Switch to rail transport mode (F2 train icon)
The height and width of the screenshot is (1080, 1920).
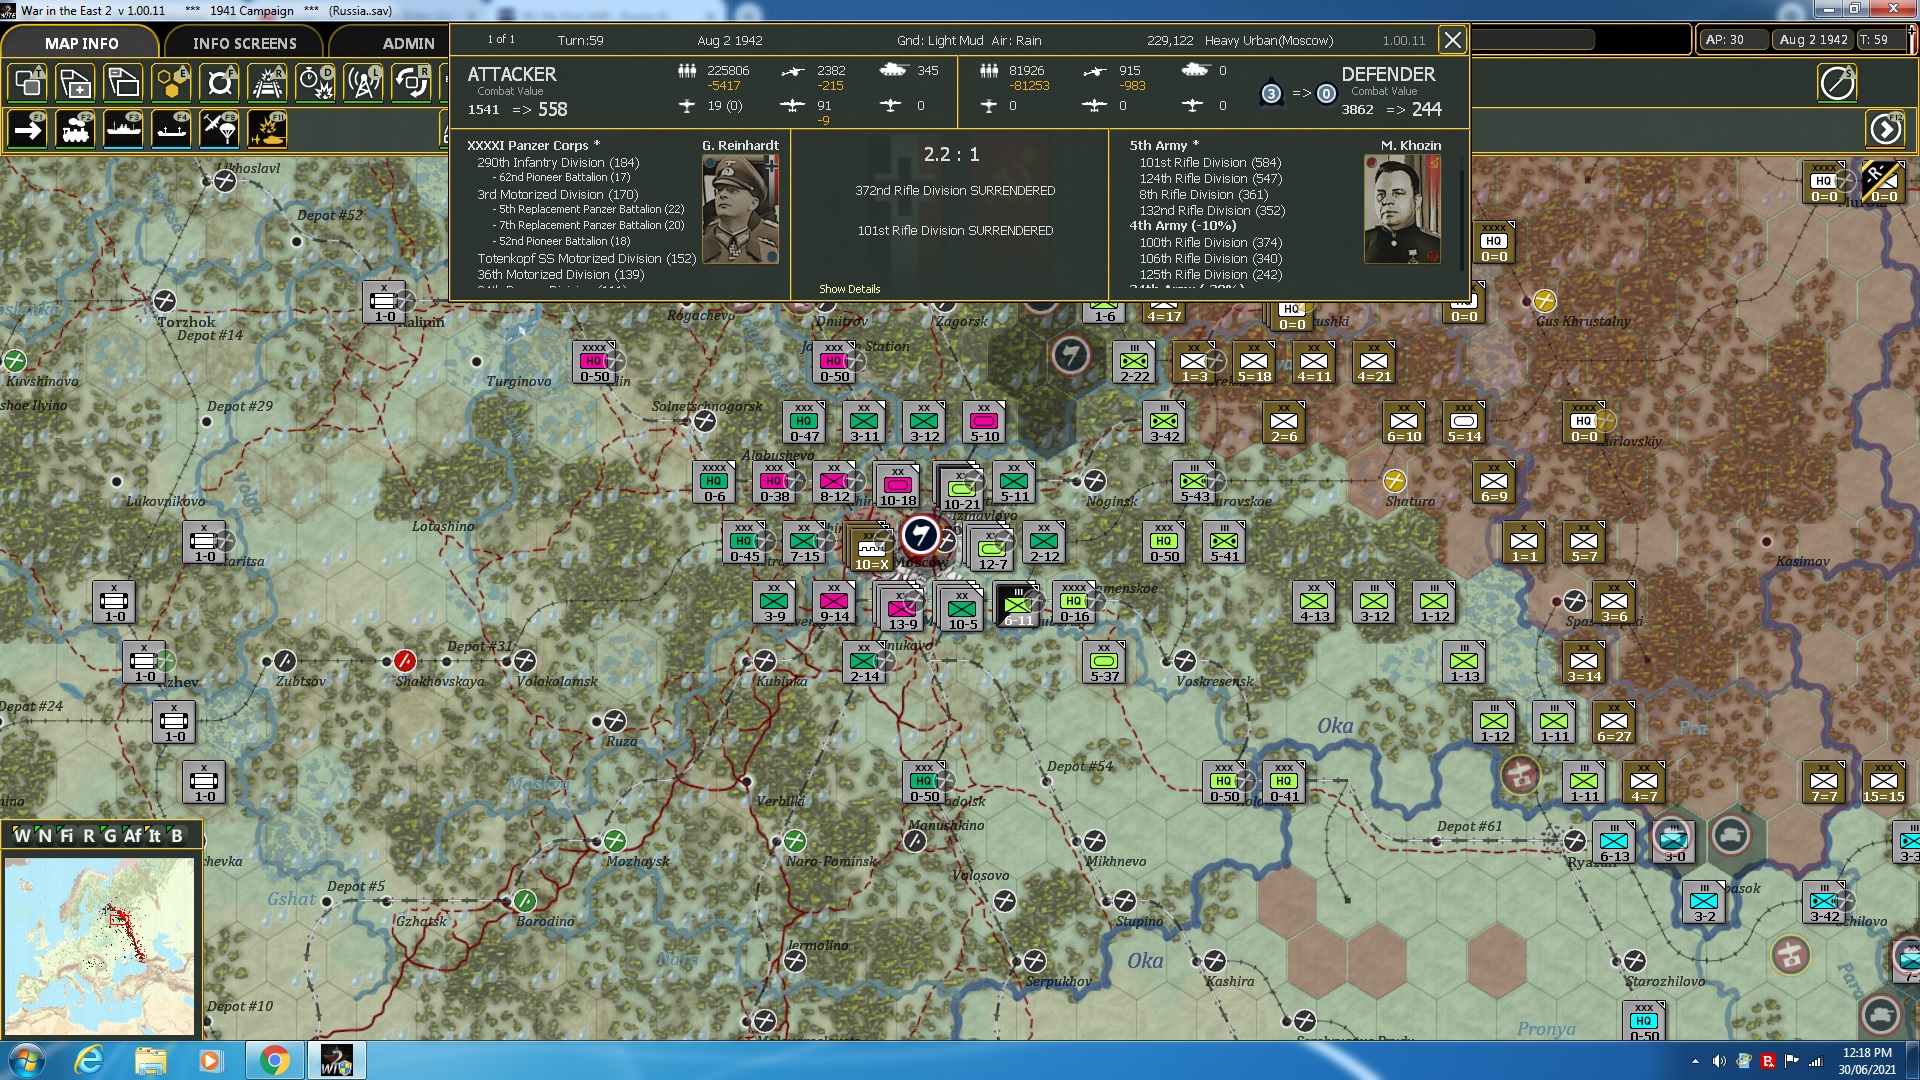pos(75,128)
